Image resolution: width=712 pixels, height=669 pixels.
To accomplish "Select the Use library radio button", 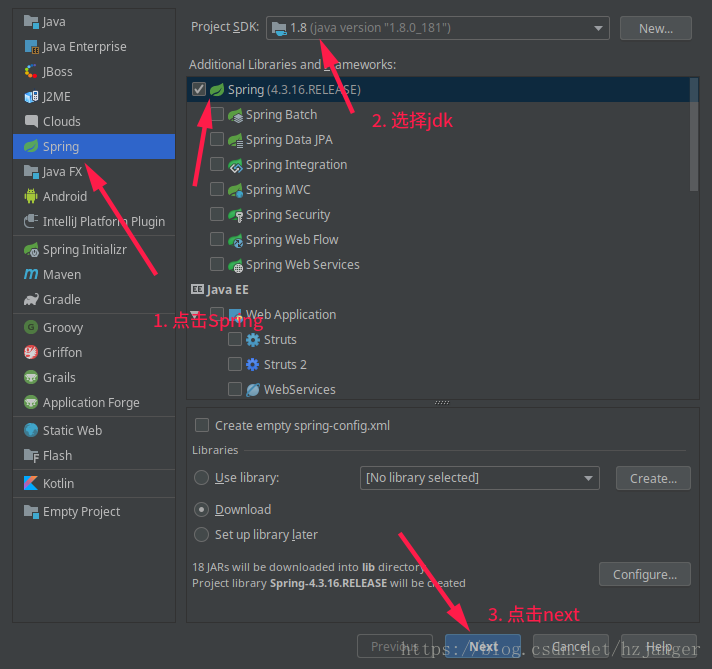I will point(201,478).
